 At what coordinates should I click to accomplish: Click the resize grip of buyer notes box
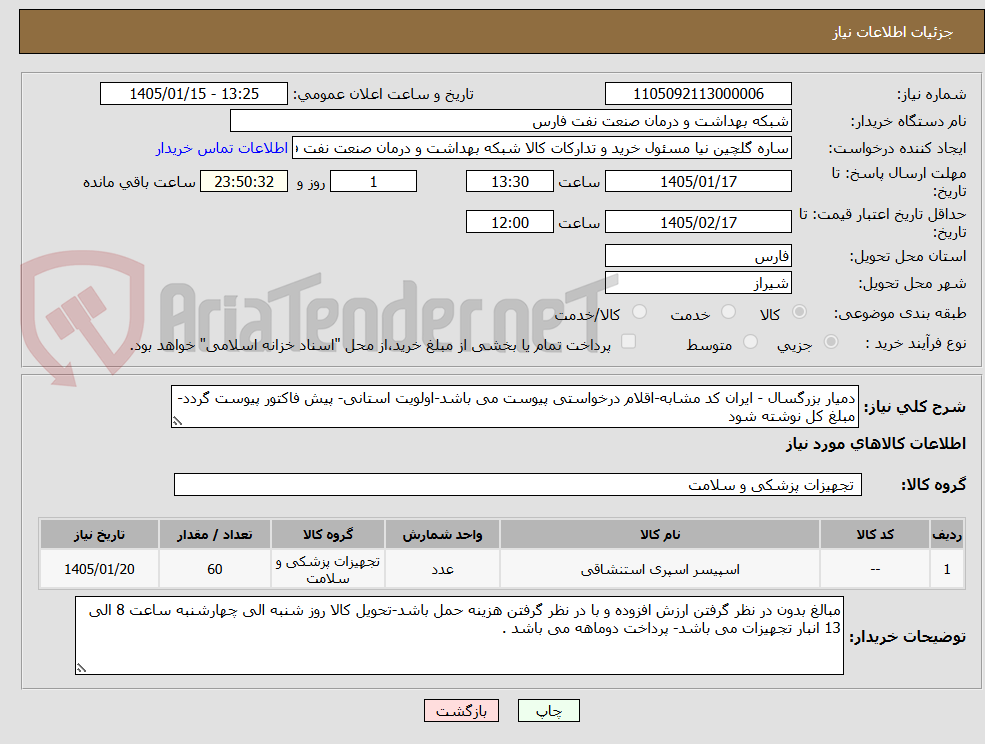pyautogui.click(x=81, y=669)
